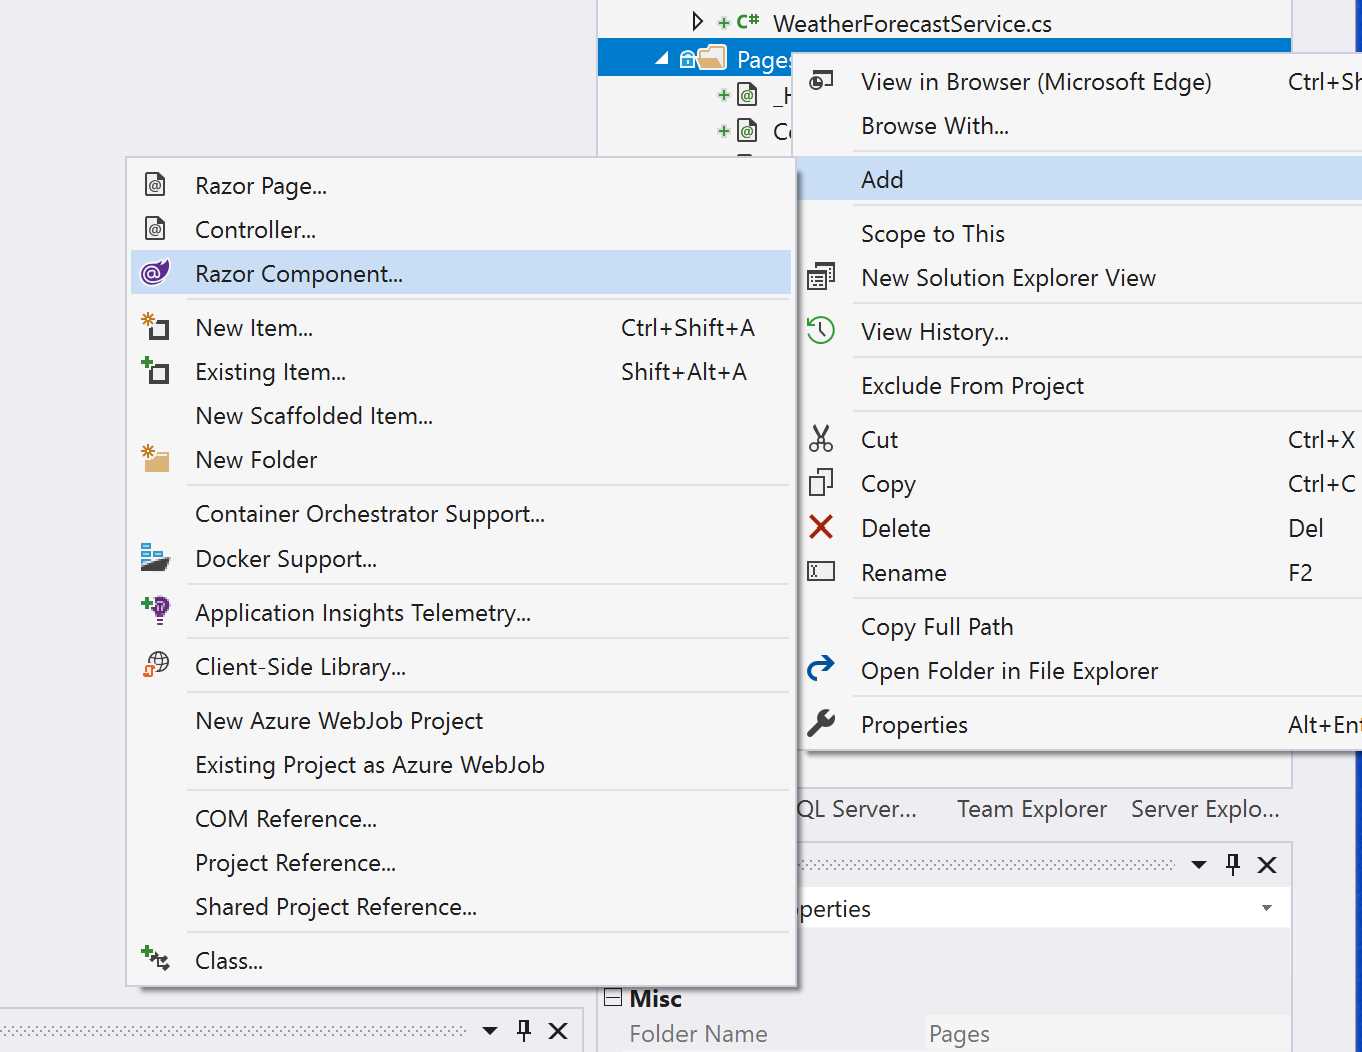Image resolution: width=1362 pixels, height=1052 pixels.
Task: Click the Class icon in Add submenu
Action: [155, 959]
